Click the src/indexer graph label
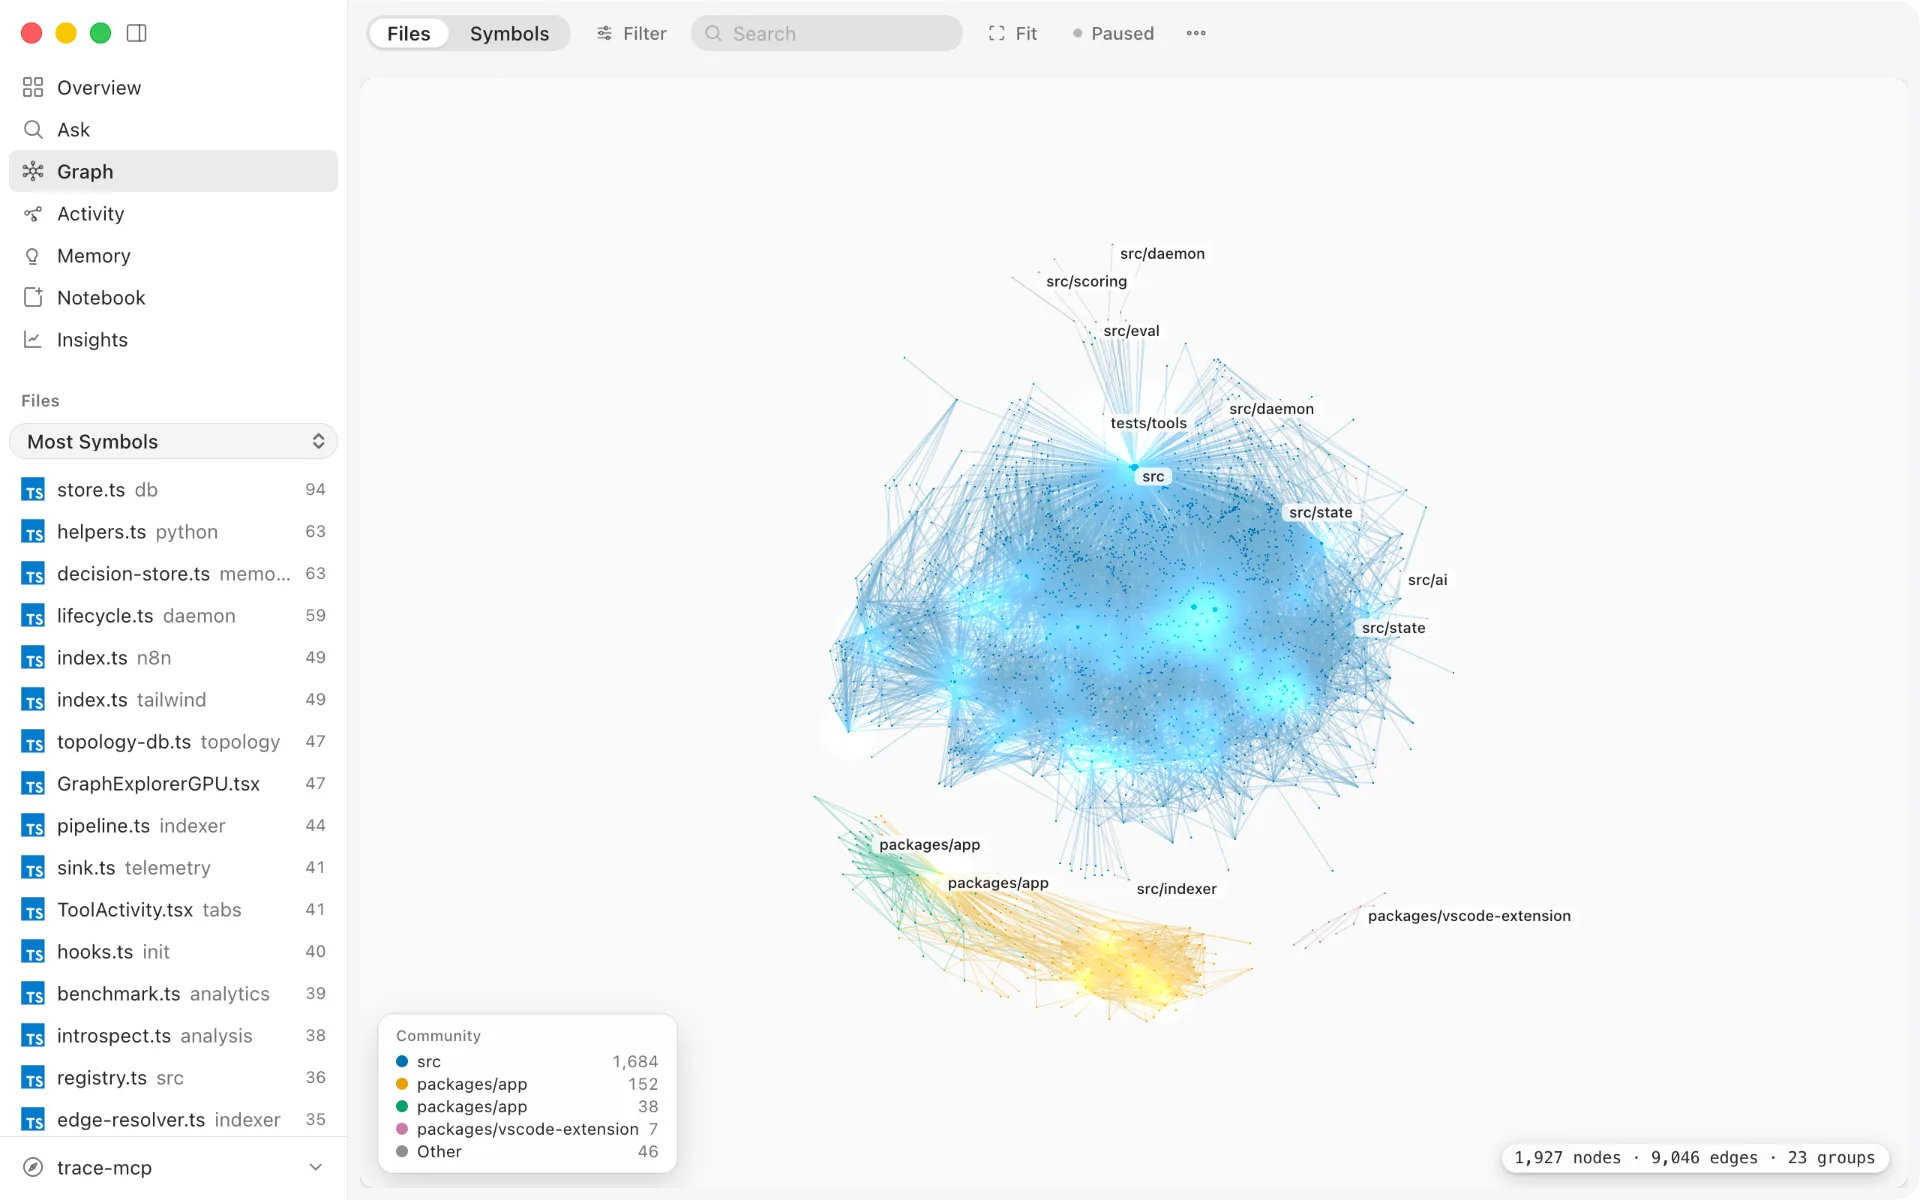Image resolution: width=1920 pixels, height=1200 pixels. (x=1176, y=889)
